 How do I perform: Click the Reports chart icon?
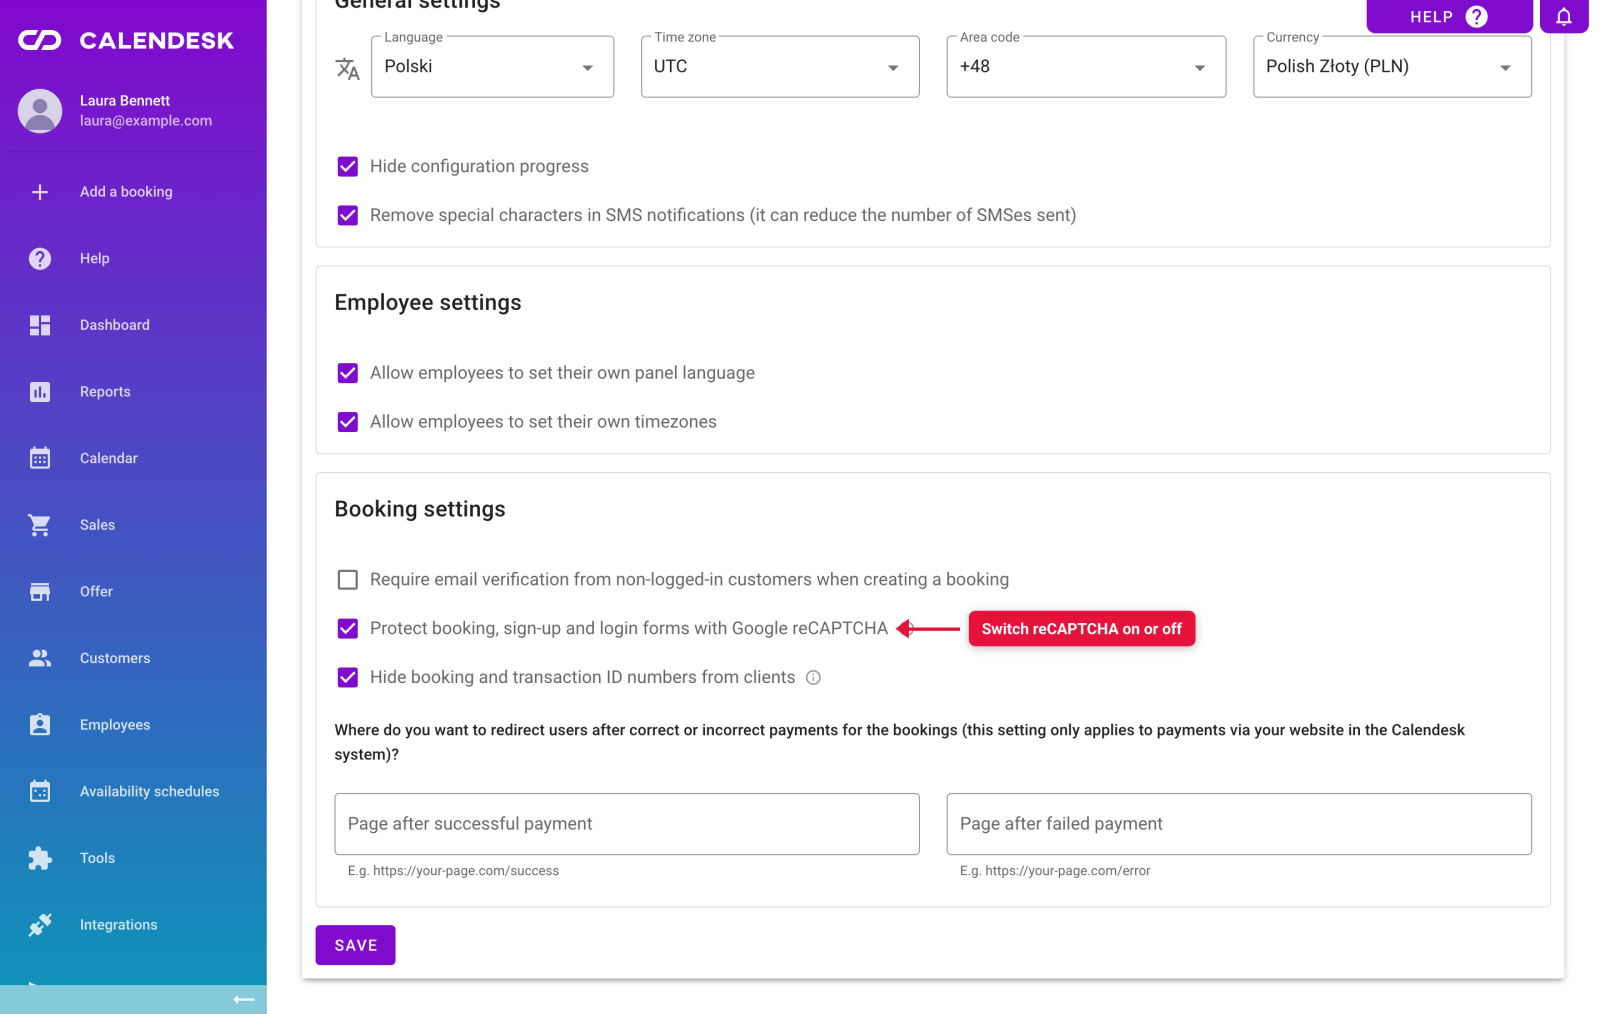click(40, 392)
